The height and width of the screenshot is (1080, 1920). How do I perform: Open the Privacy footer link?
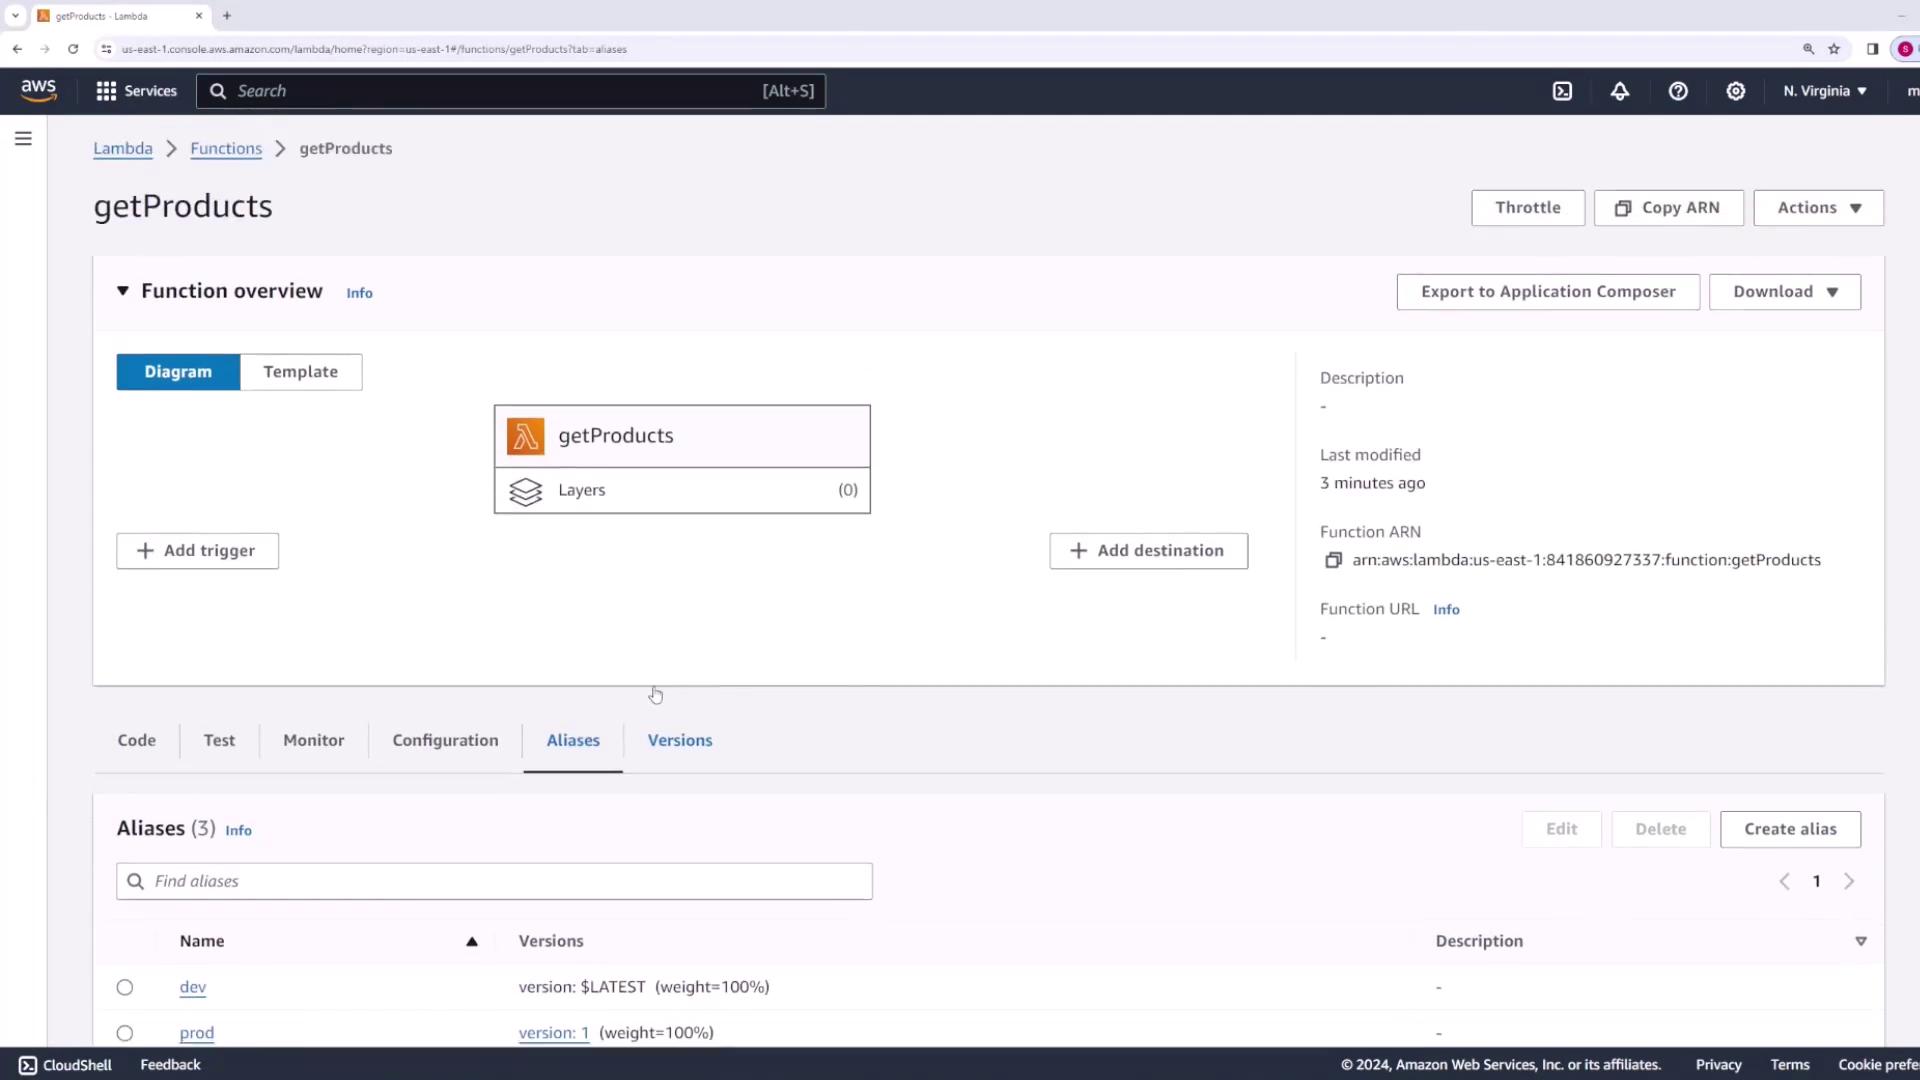[1718, 1065]
